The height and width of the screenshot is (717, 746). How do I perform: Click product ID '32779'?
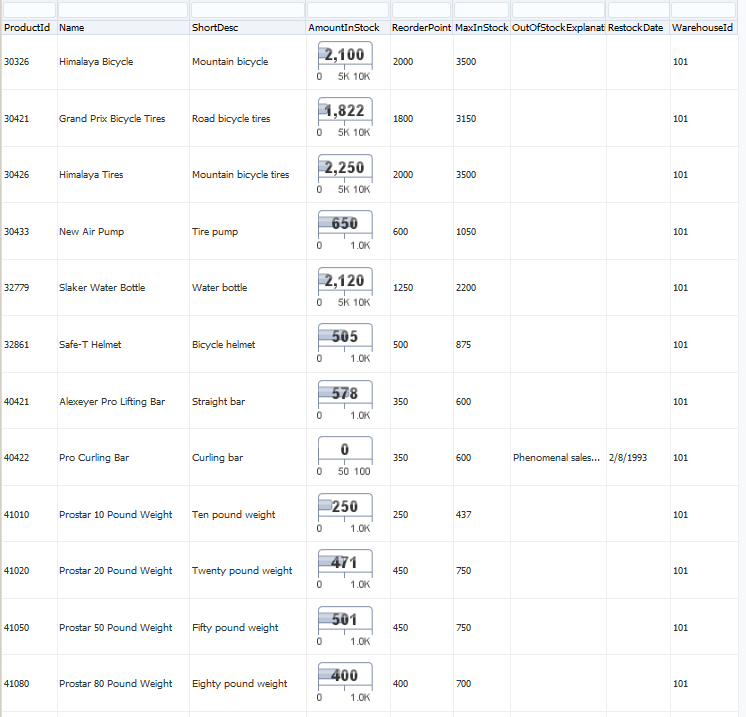point(17,287)
